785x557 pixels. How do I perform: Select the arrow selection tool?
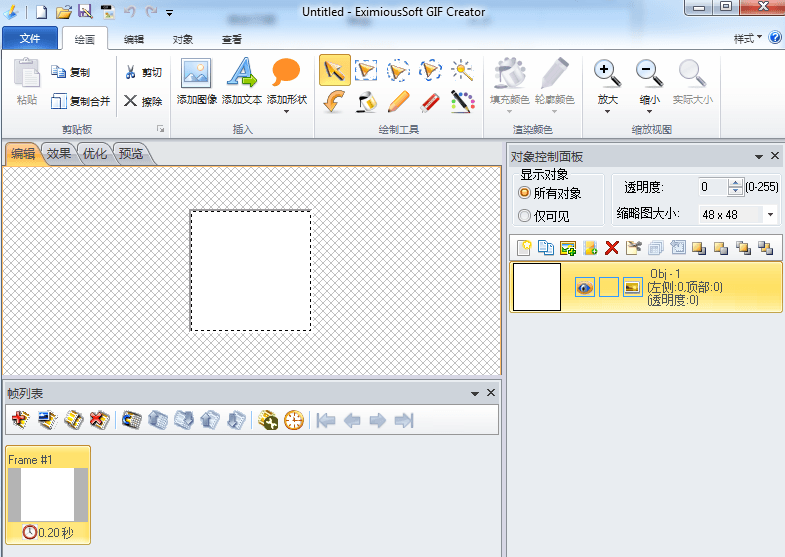335,70
